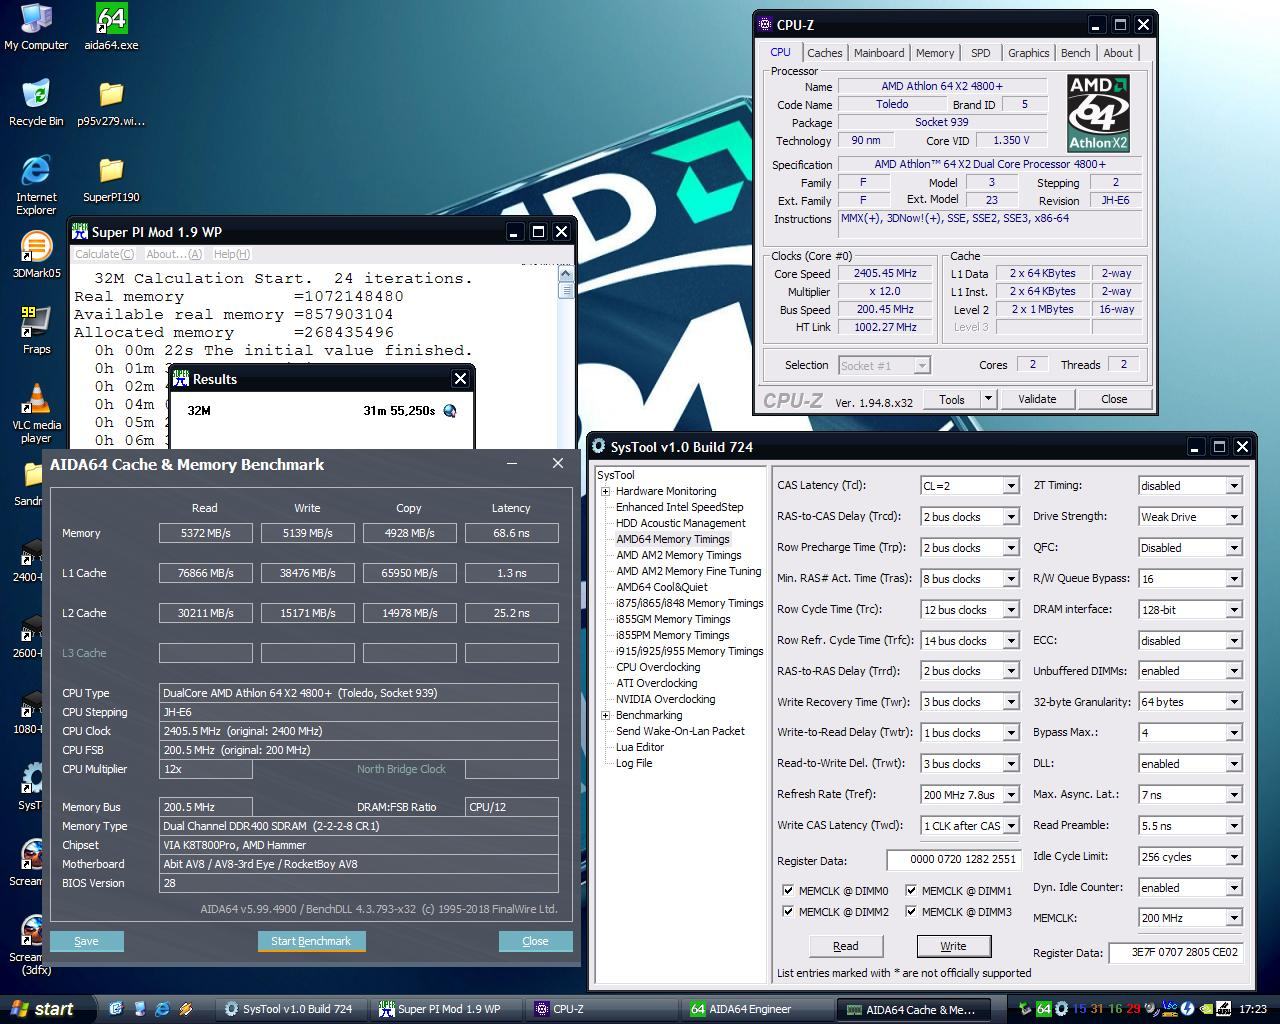The image size is (1280, 1024).
Task: Launch the 3DMark05 desktop shortcut
Action: click(36, 255)
